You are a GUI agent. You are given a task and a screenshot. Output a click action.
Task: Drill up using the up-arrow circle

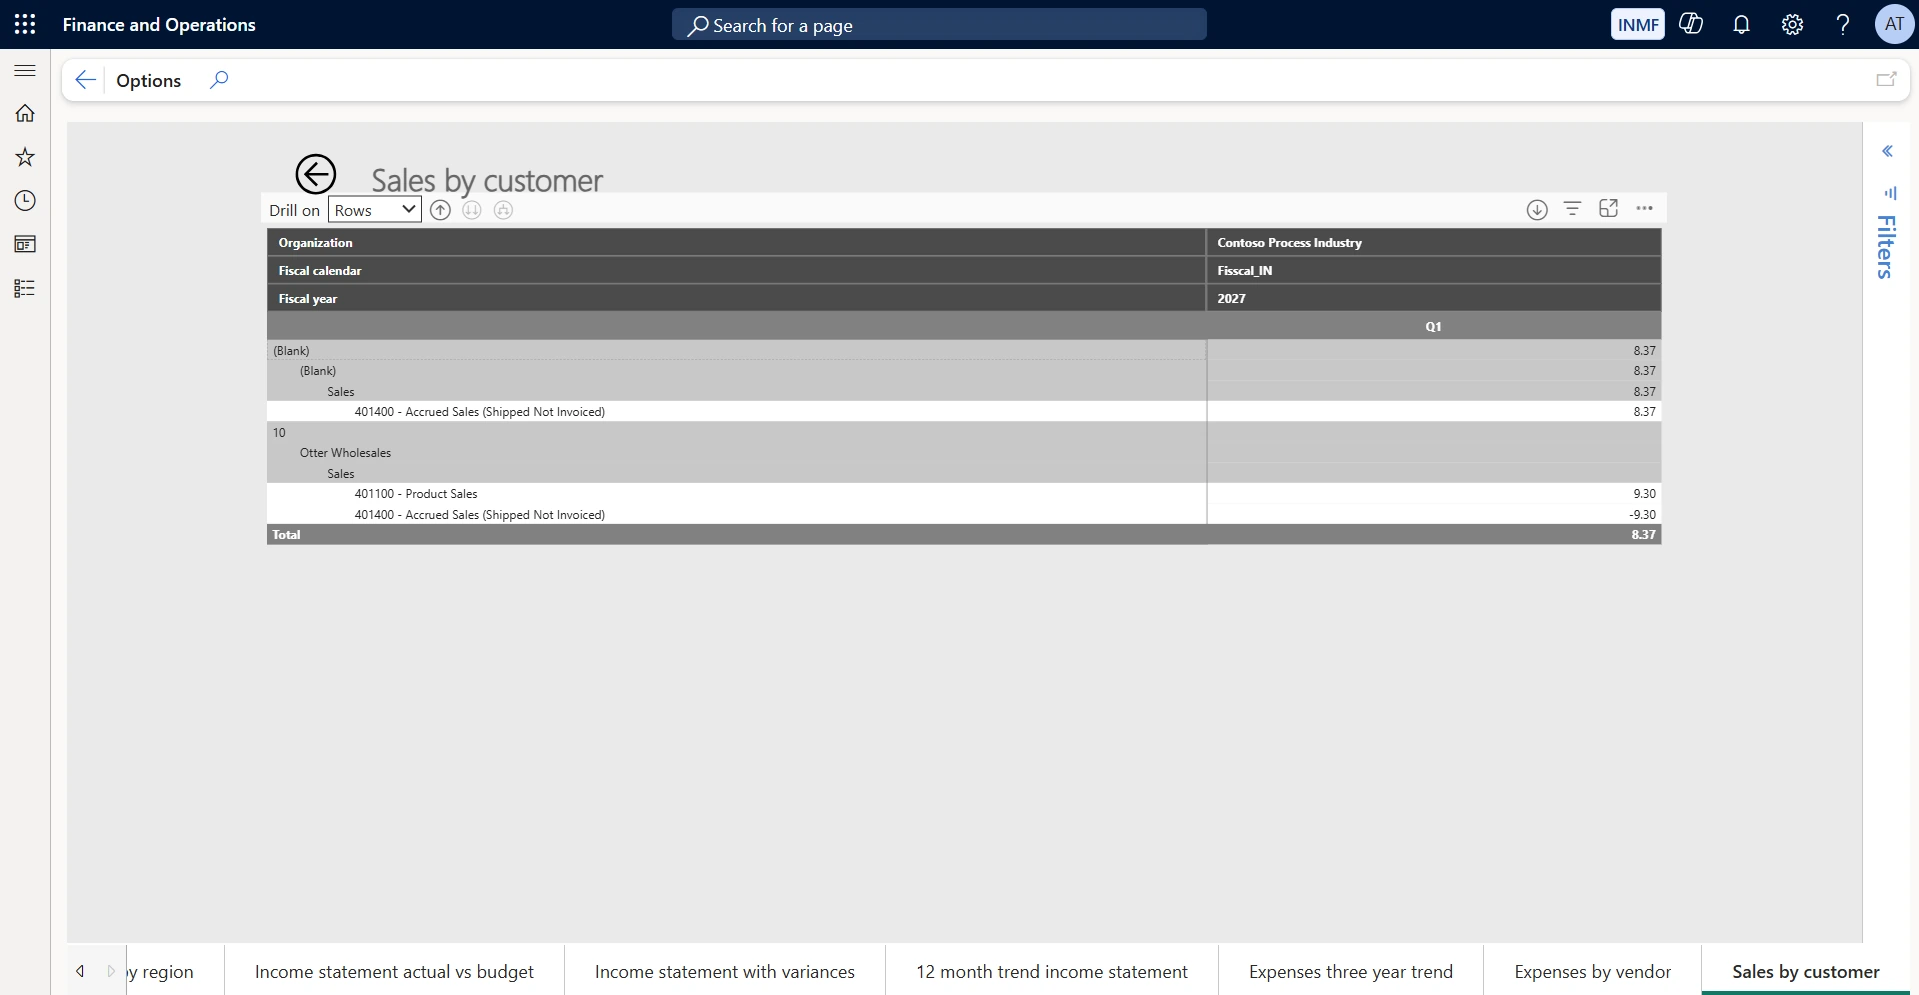(x=440, y=210)
